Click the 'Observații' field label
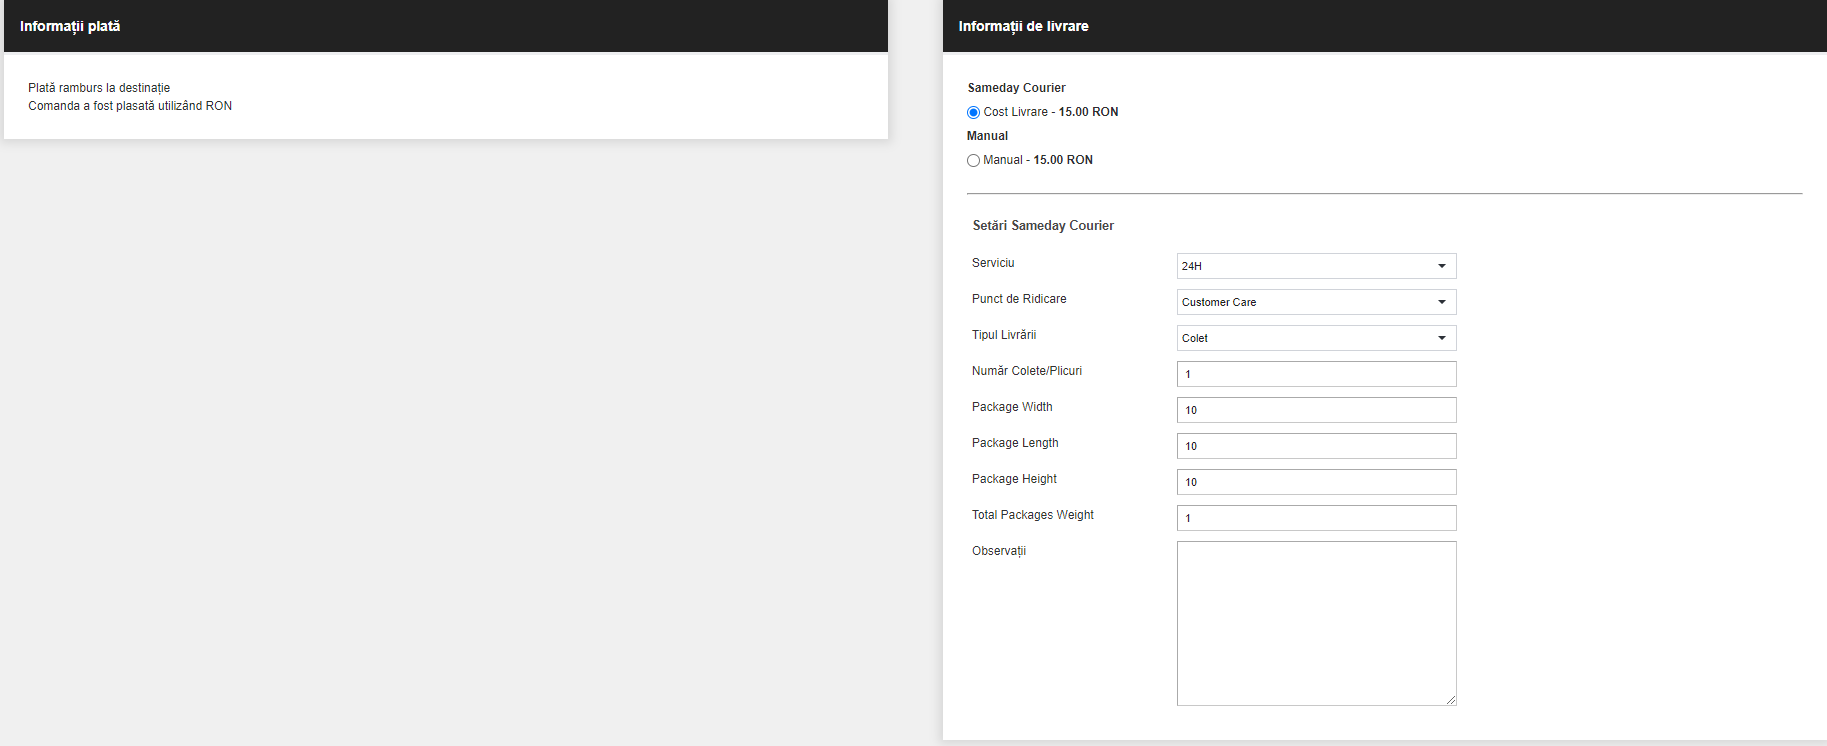 click(x=999, y=551)
